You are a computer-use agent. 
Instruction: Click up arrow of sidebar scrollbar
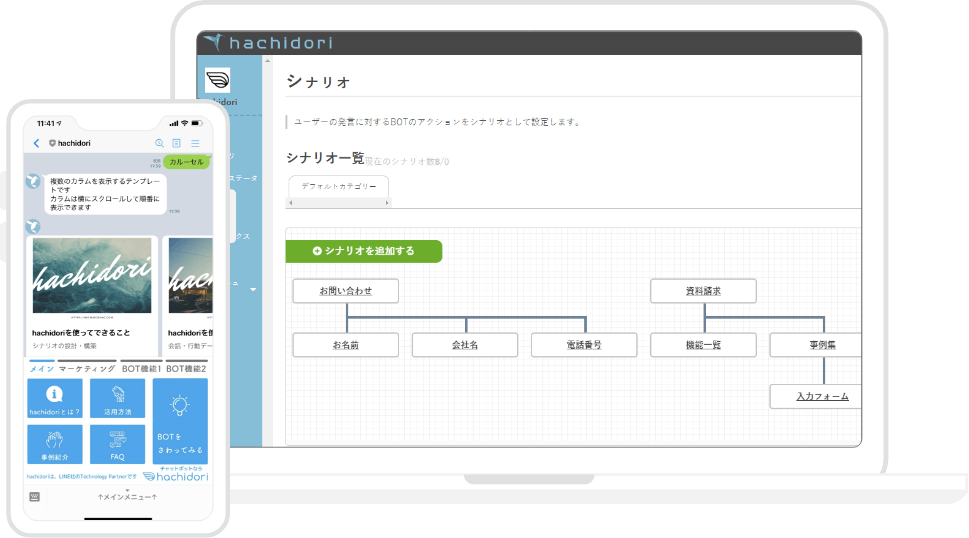(268, 61)
